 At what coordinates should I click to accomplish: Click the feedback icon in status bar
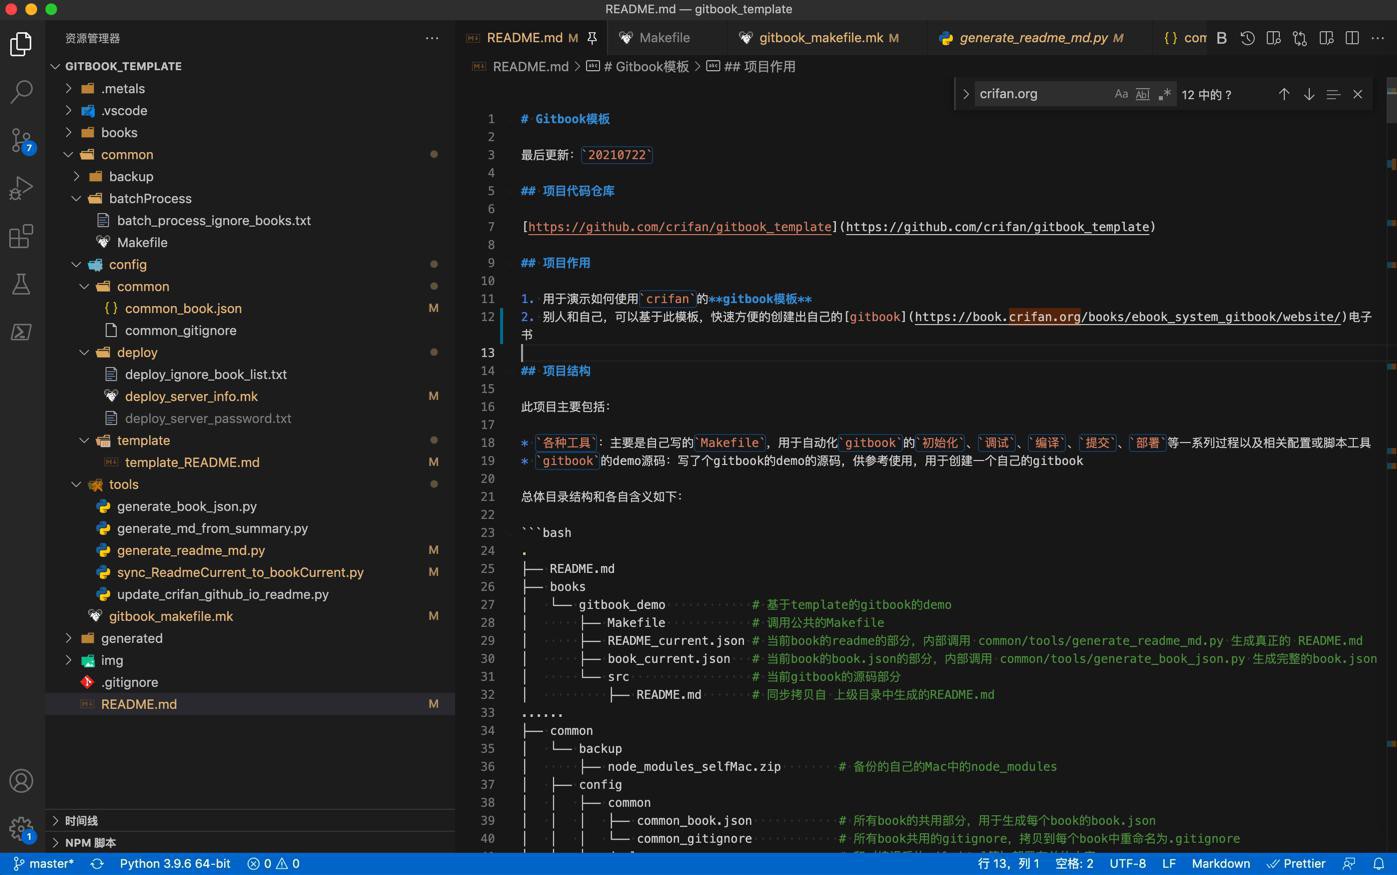tap(1349, 864)
